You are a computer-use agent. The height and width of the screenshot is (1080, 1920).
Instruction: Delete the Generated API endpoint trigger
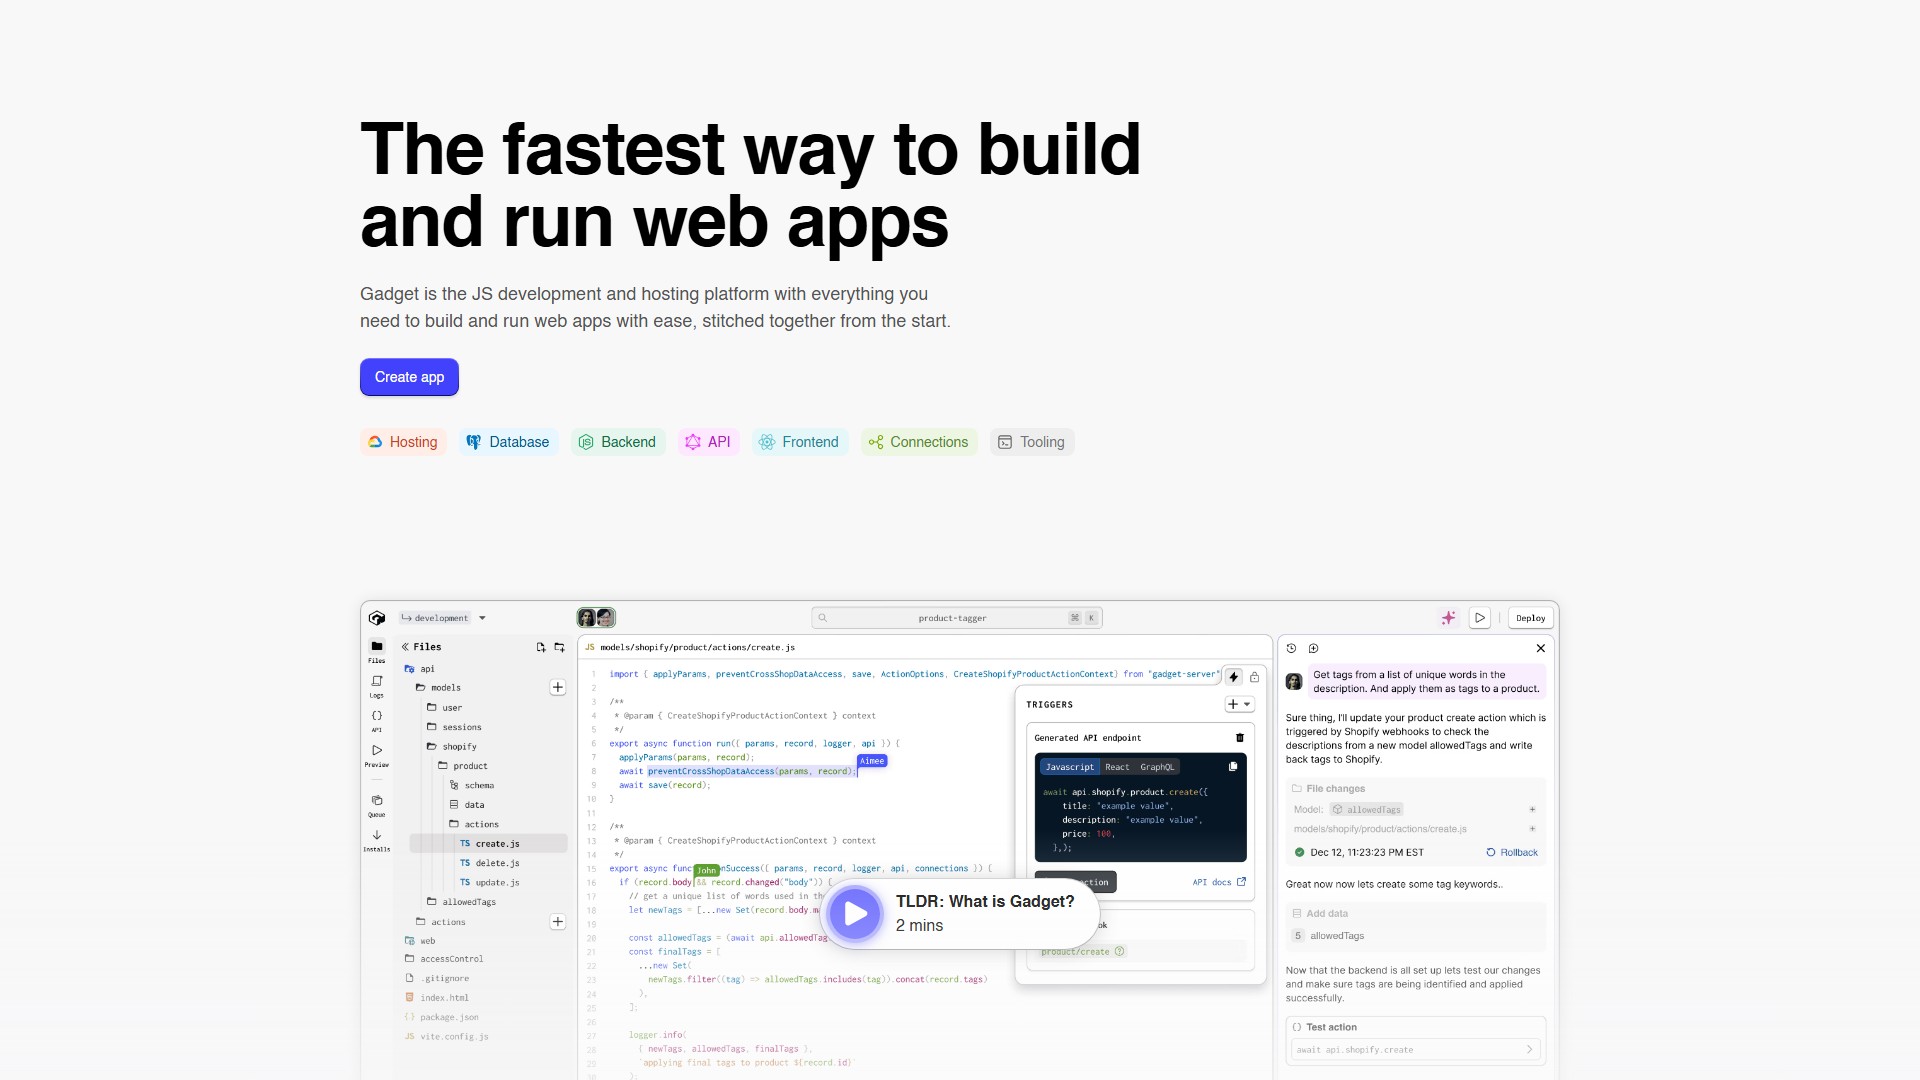click(1240, 737)
